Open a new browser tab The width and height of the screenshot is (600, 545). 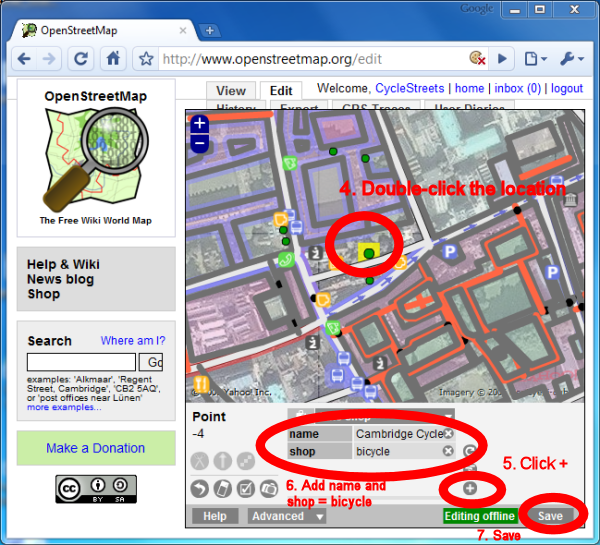[x=210, y=31]
